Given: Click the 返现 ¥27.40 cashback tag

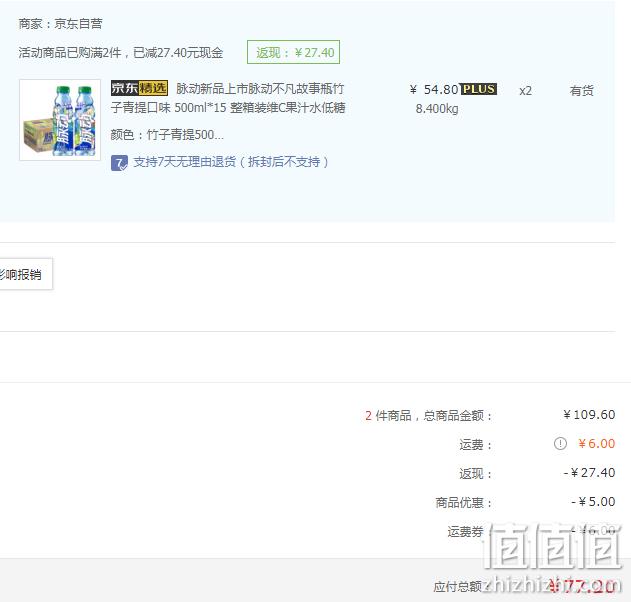Looking at the screenshot, I should pos(293,52).
